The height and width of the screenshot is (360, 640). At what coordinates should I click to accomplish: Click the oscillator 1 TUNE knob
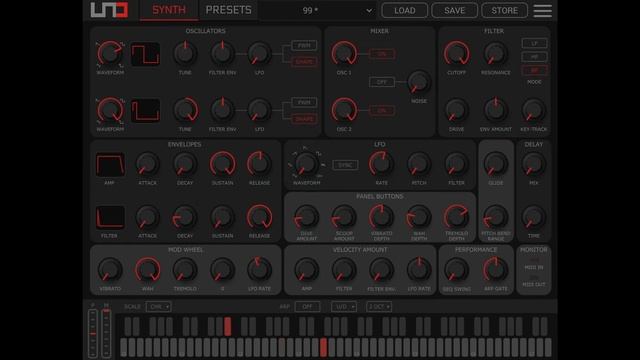(185, 53)
